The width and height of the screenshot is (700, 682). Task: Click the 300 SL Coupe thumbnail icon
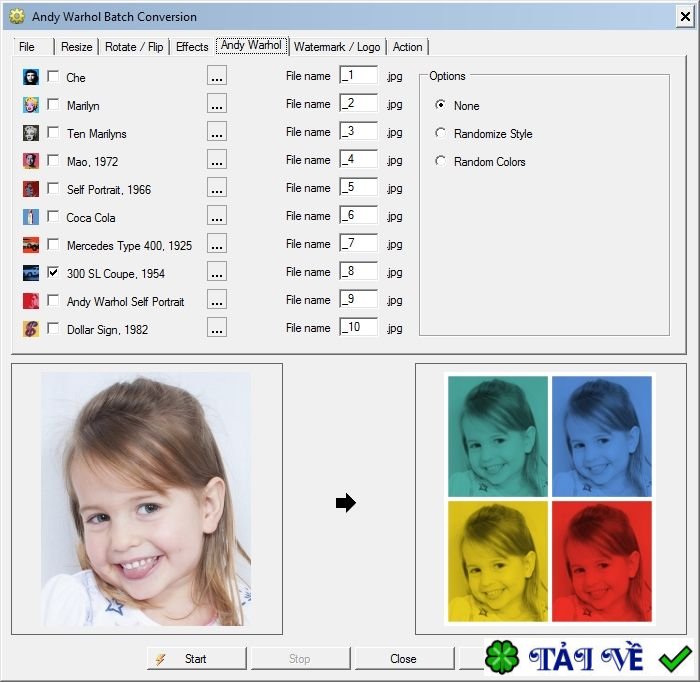pyautogui.click(x=31, y=273)
